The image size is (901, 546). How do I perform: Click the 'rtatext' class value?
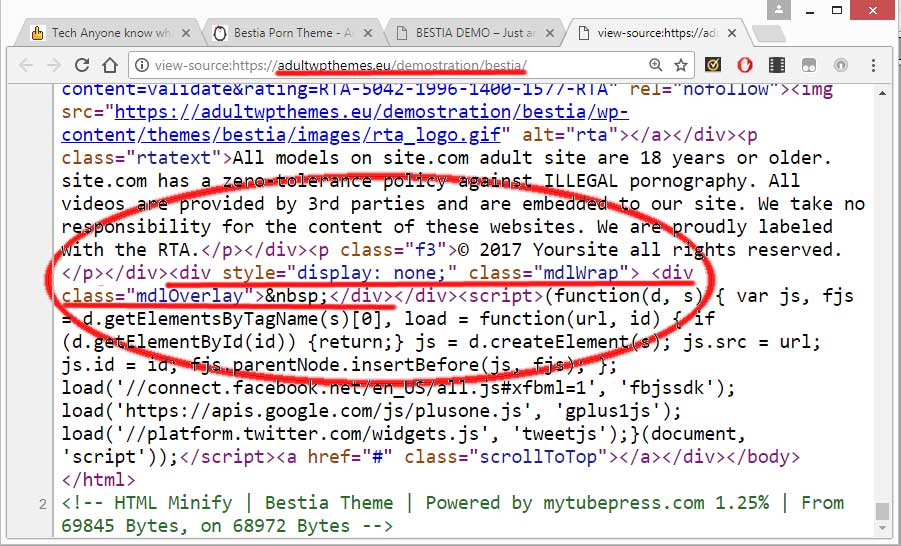point(174,157)
